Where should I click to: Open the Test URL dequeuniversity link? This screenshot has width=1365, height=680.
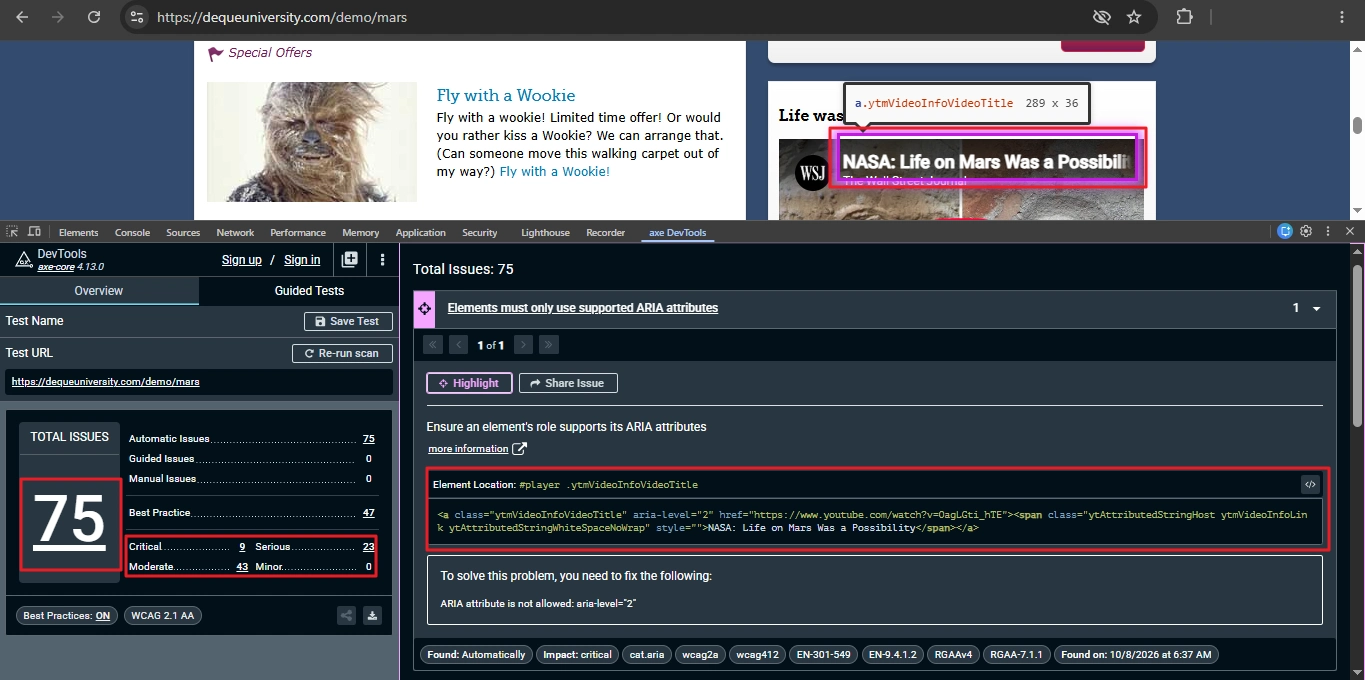(105, 381)
